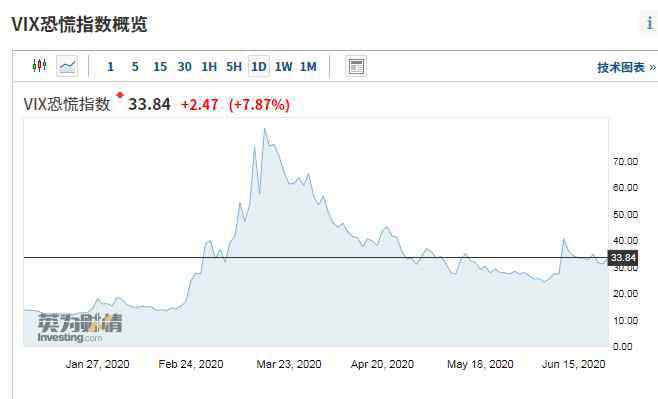Click the 40.00 y-axis label
The width and height of the screenshot is (658, 399).
(626, 240)
